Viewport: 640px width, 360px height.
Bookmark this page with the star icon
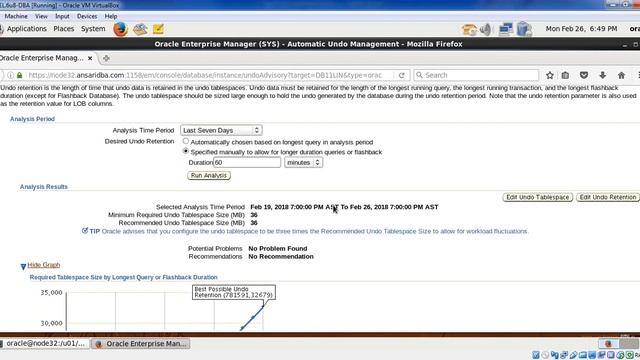[550, 75]
